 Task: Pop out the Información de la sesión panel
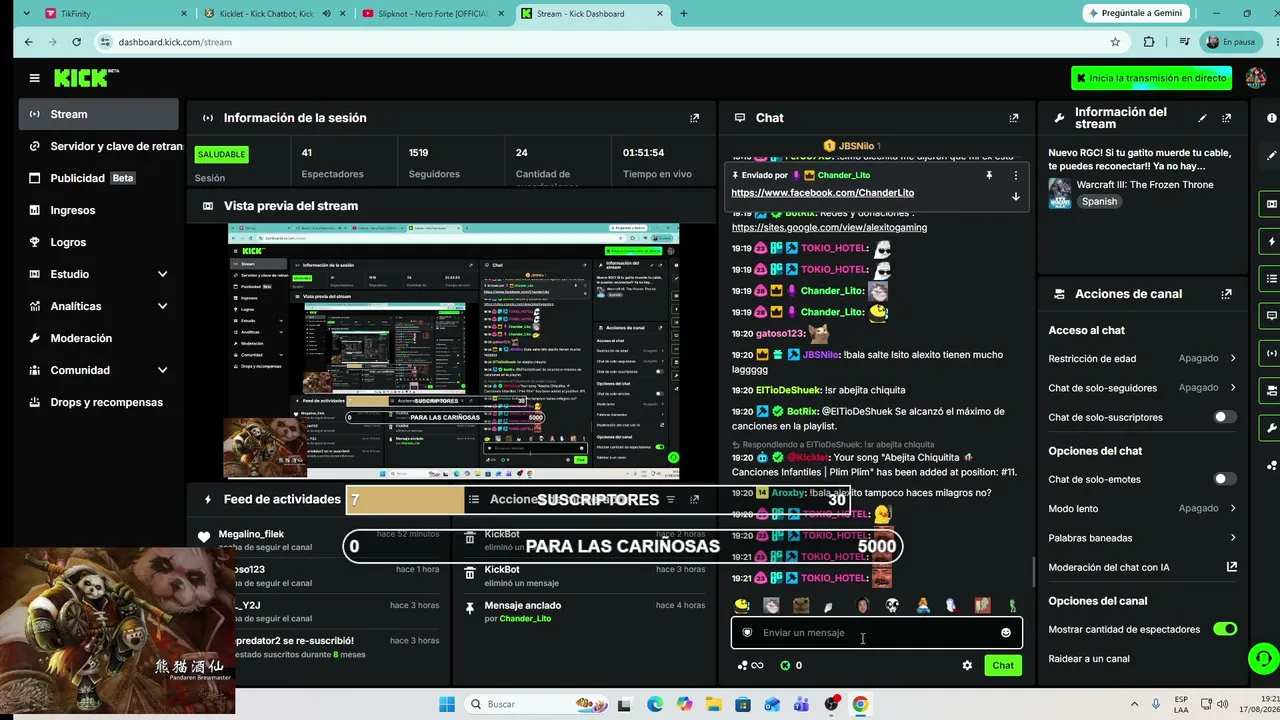pos(695,118)
